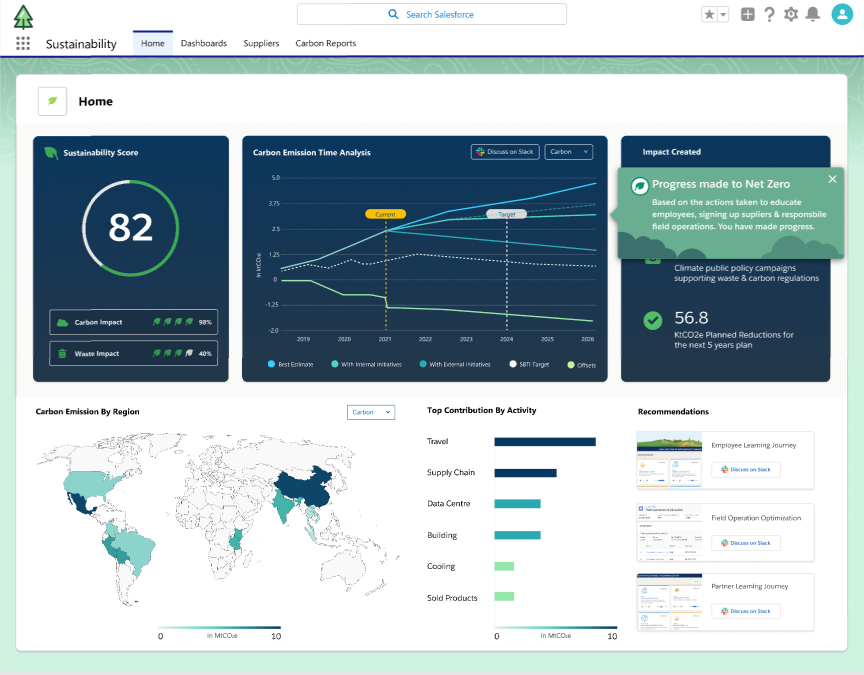This screenshot has width=864, height=675.
Task: View notifications via the bell icon
Action: click(813, 14)
